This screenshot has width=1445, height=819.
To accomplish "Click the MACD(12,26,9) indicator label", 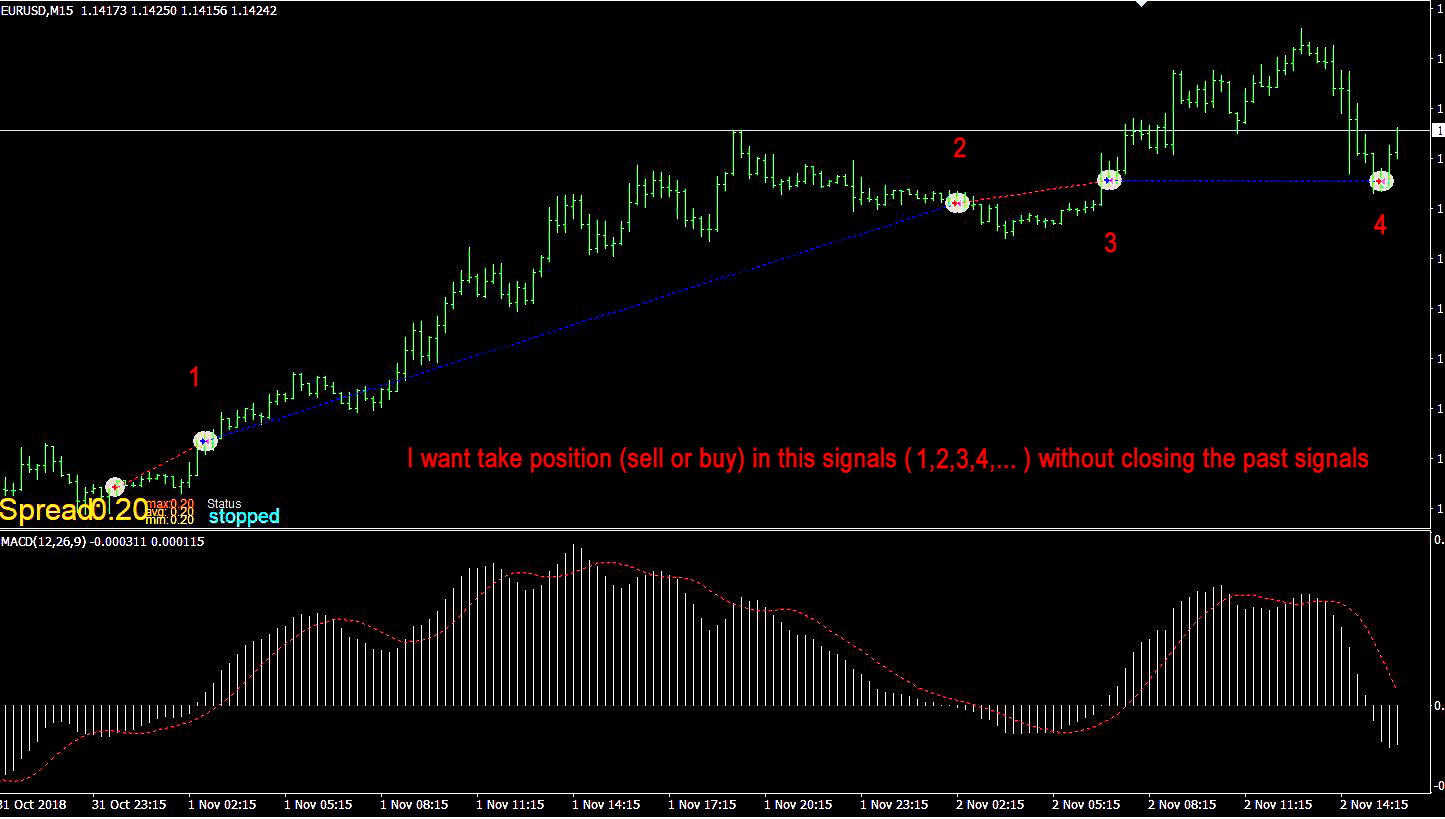I will point(44,542).
